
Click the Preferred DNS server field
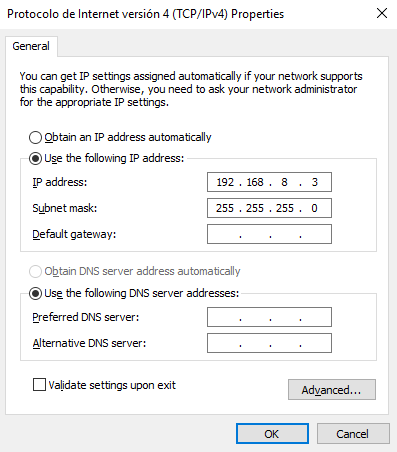pyautogui.click(x=269, y=317)
